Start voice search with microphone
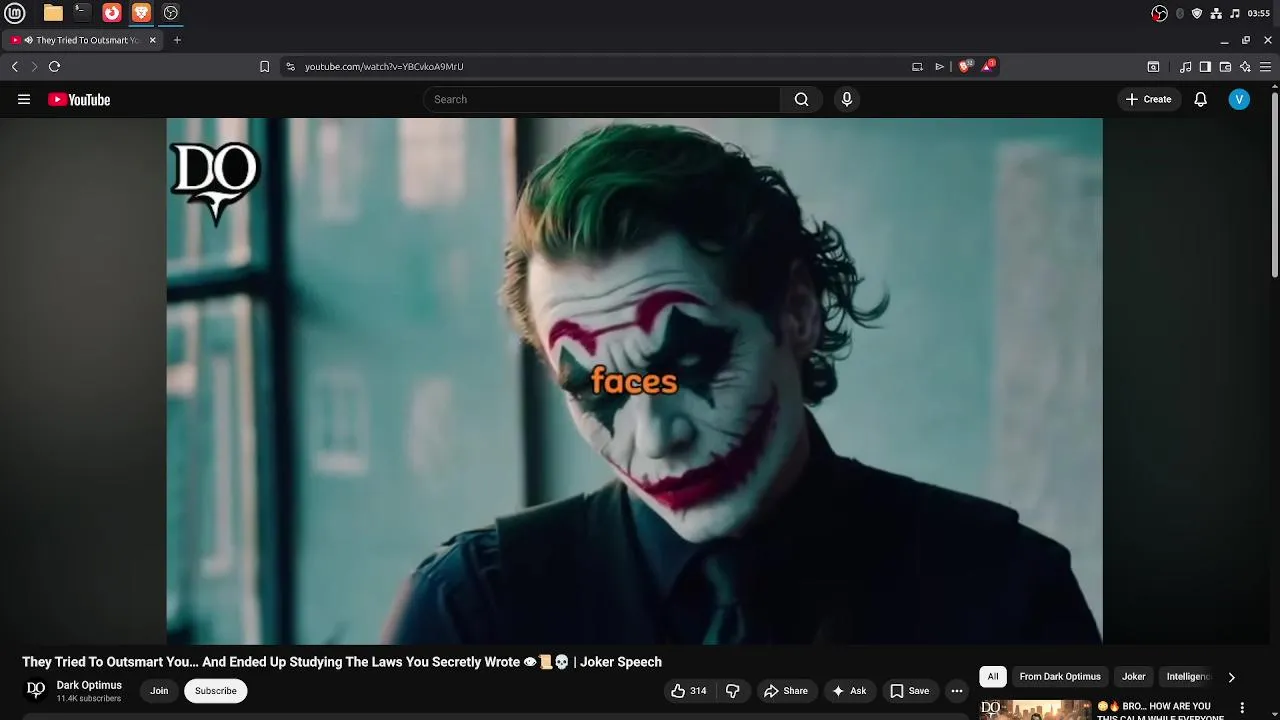This screenshot has width=1280, height=720. pos(847,99)
